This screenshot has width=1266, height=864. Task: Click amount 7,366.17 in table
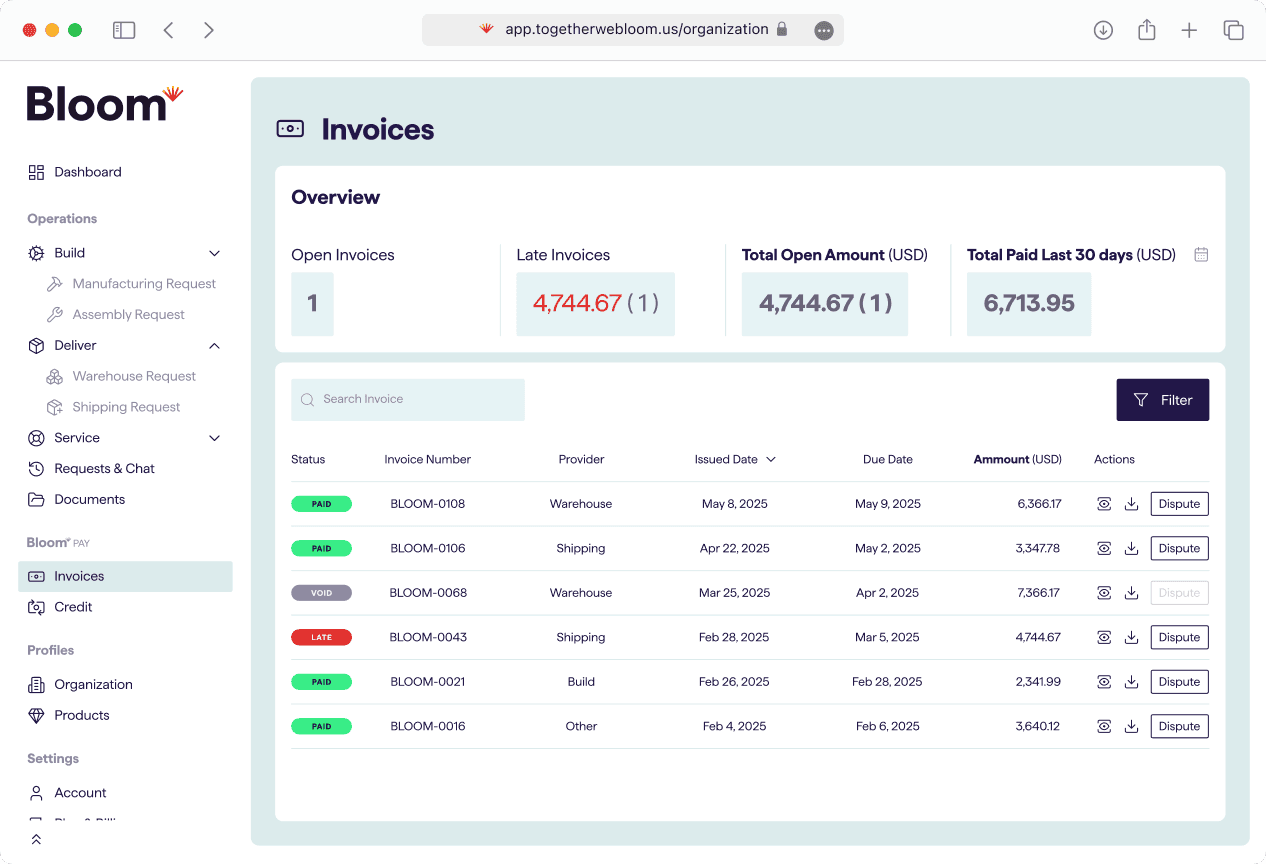1039,593
